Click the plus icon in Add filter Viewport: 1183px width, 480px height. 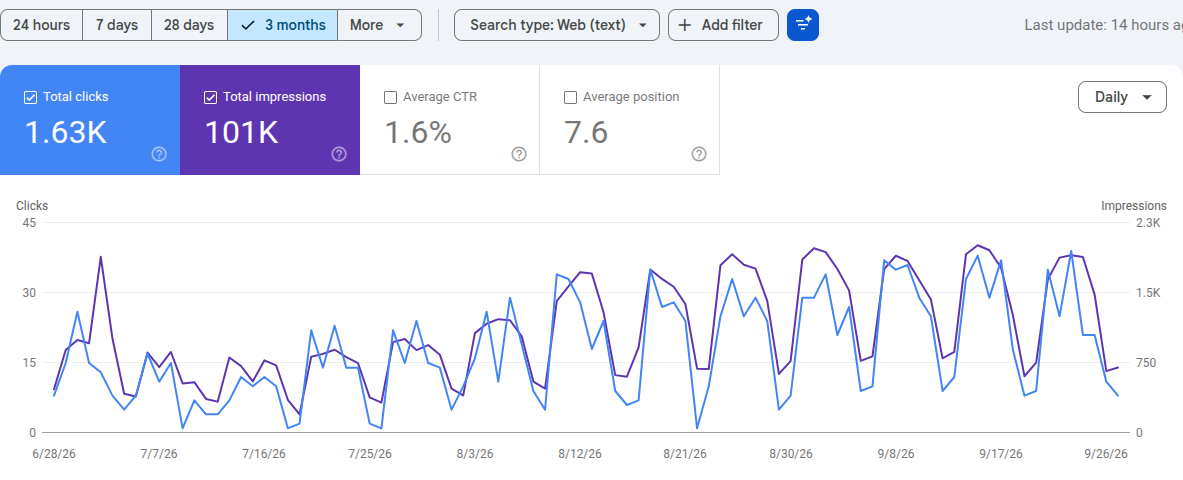(685, 25)
